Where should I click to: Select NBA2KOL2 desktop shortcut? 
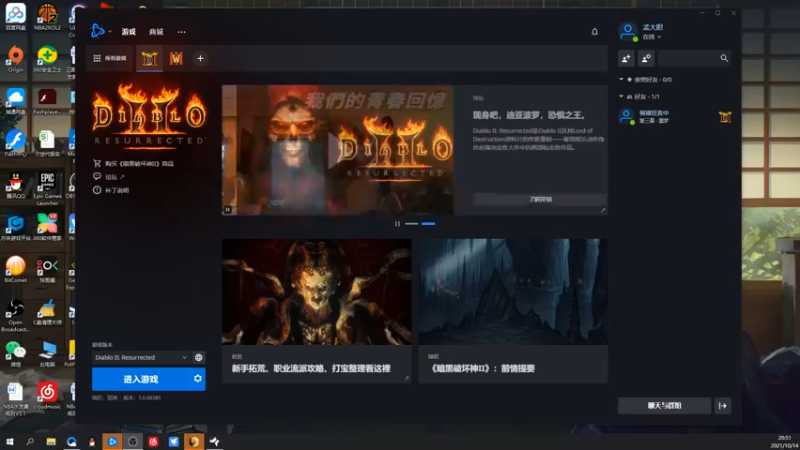coord(47,17)
